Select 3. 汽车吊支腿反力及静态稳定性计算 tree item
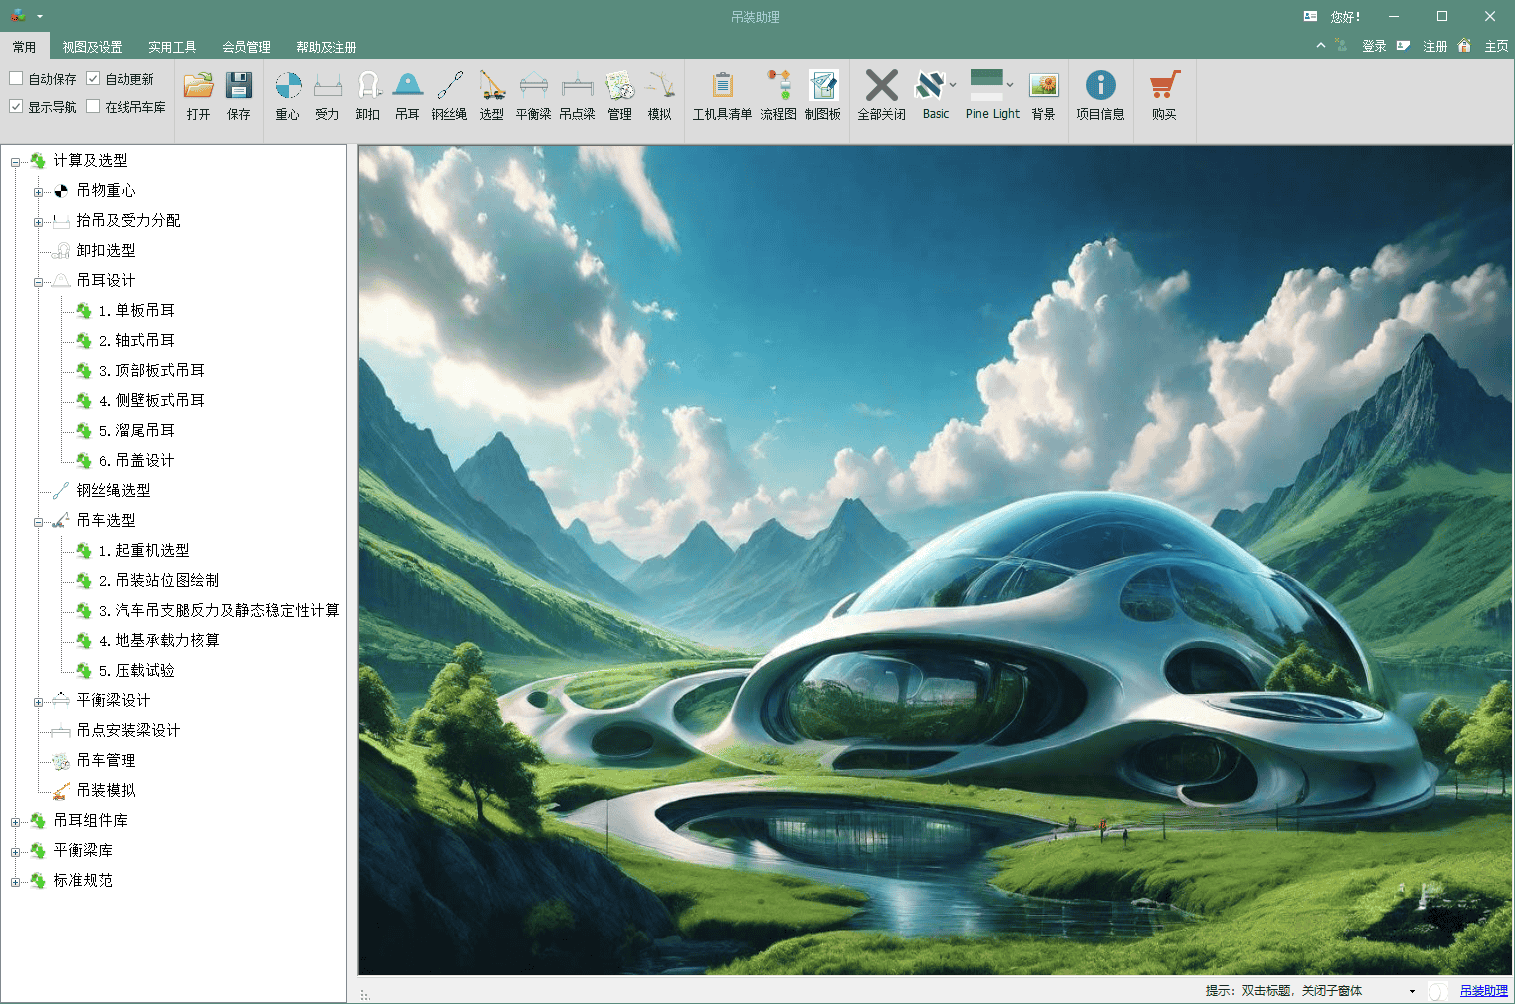 (x=219, y=610)
